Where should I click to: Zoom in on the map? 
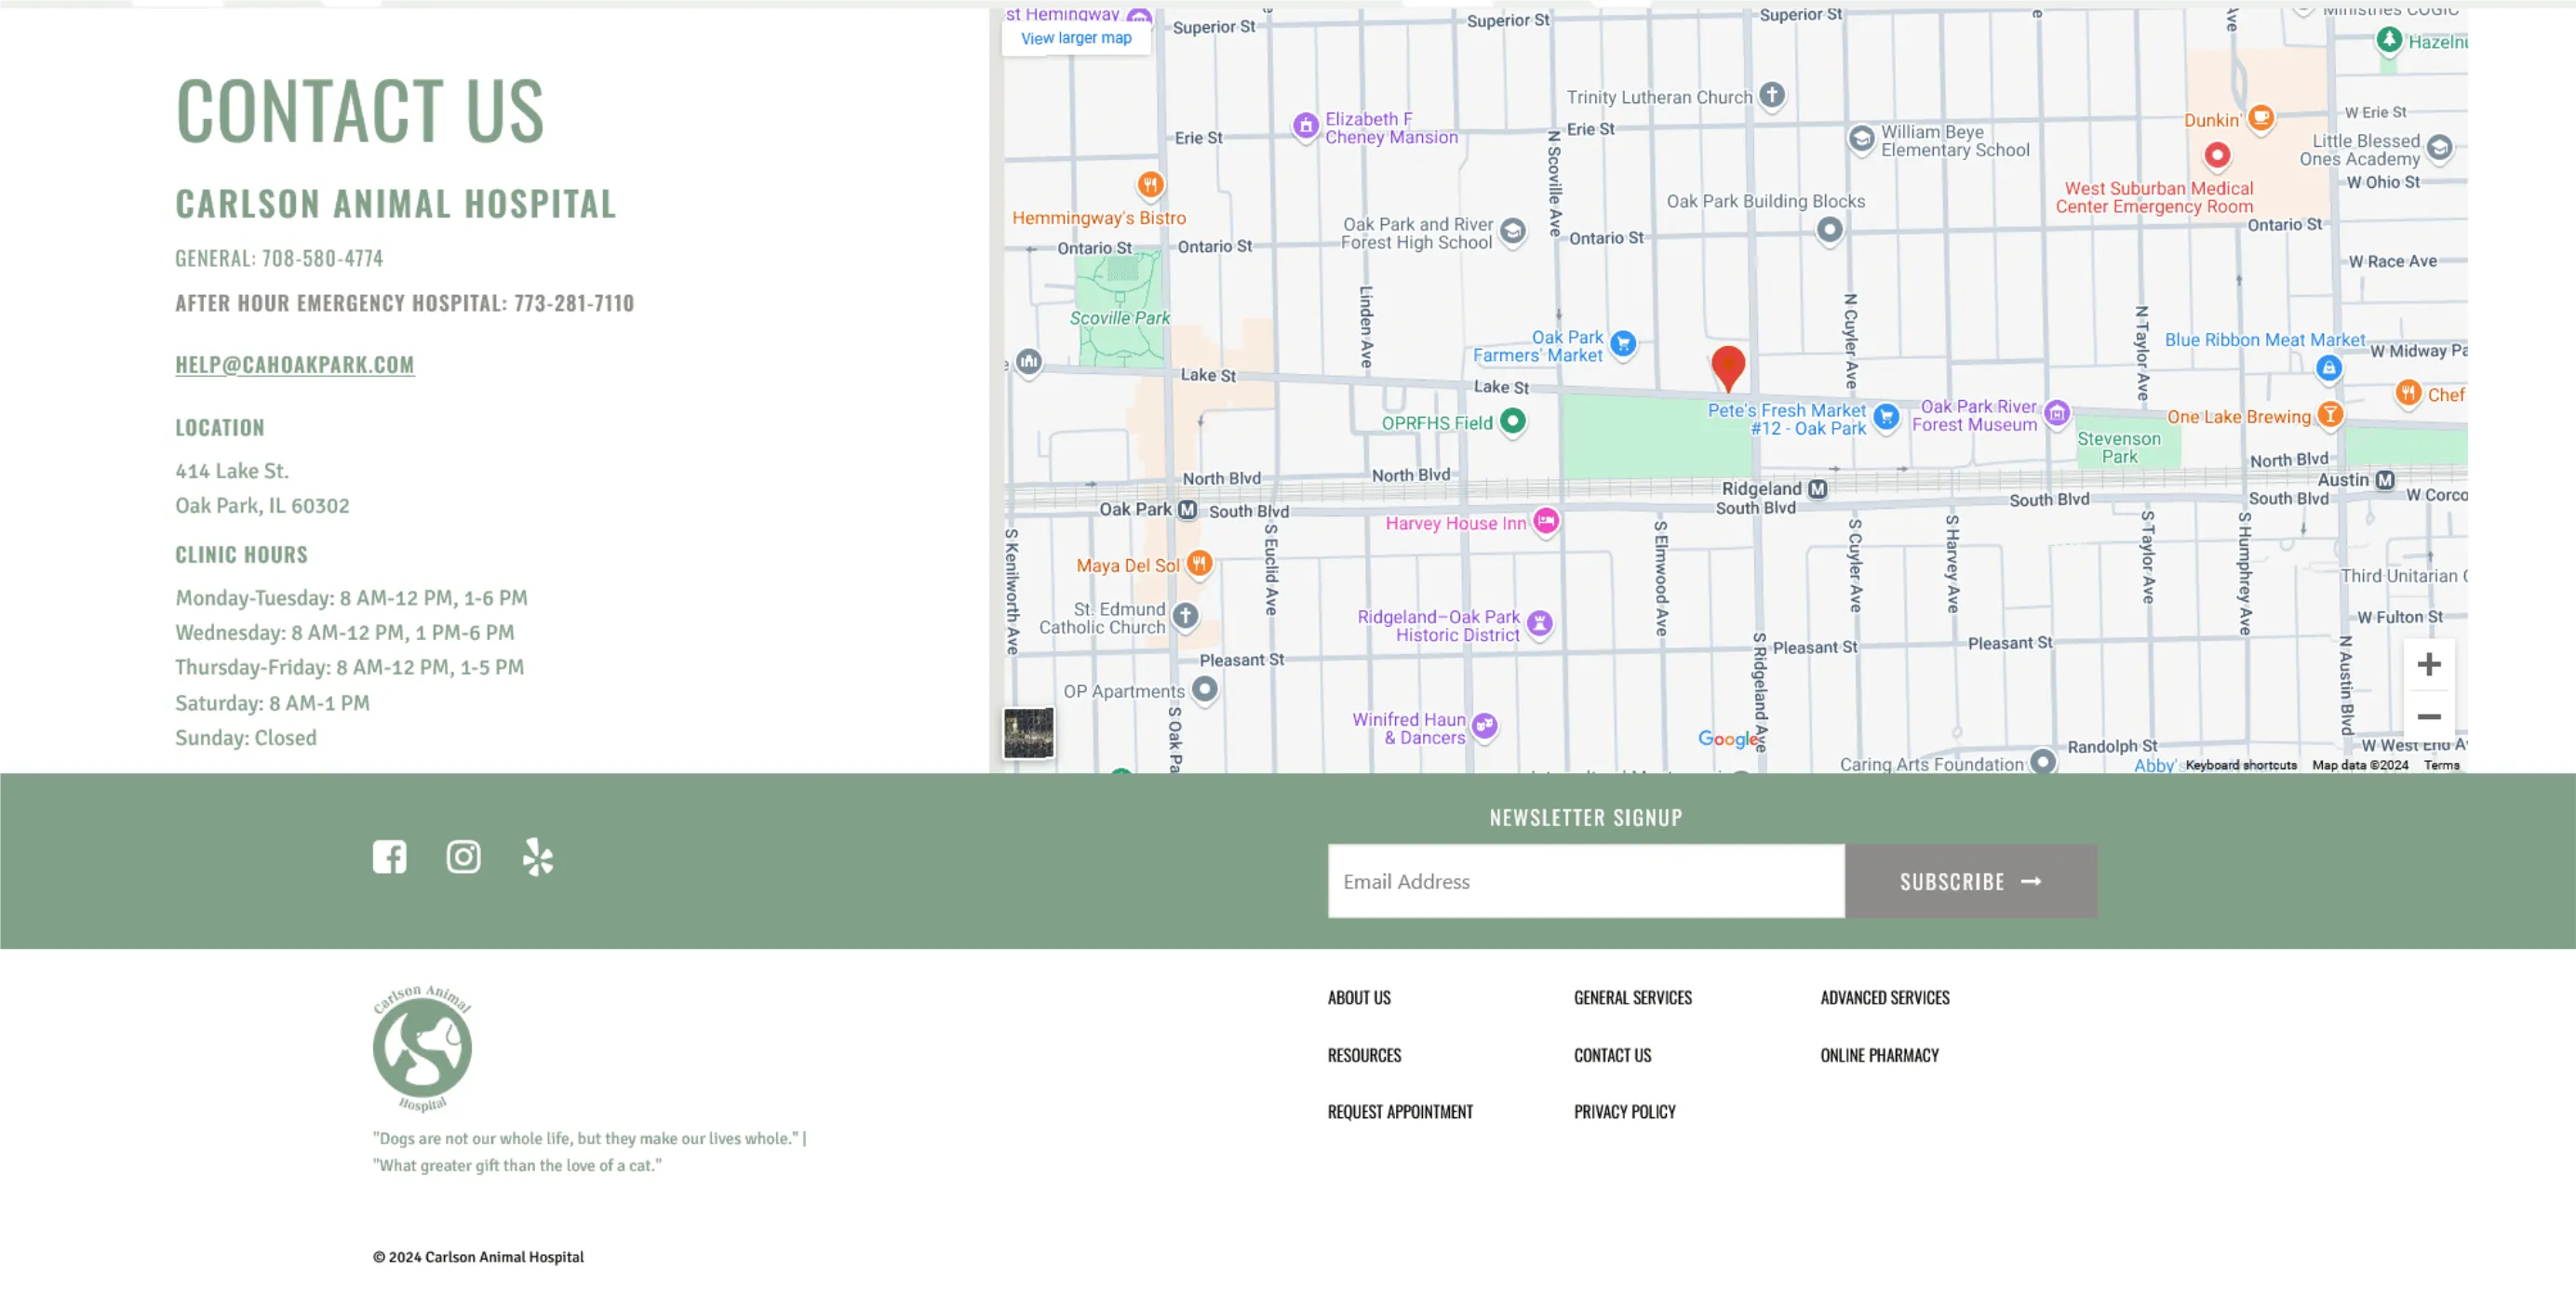pos(2428,665)
